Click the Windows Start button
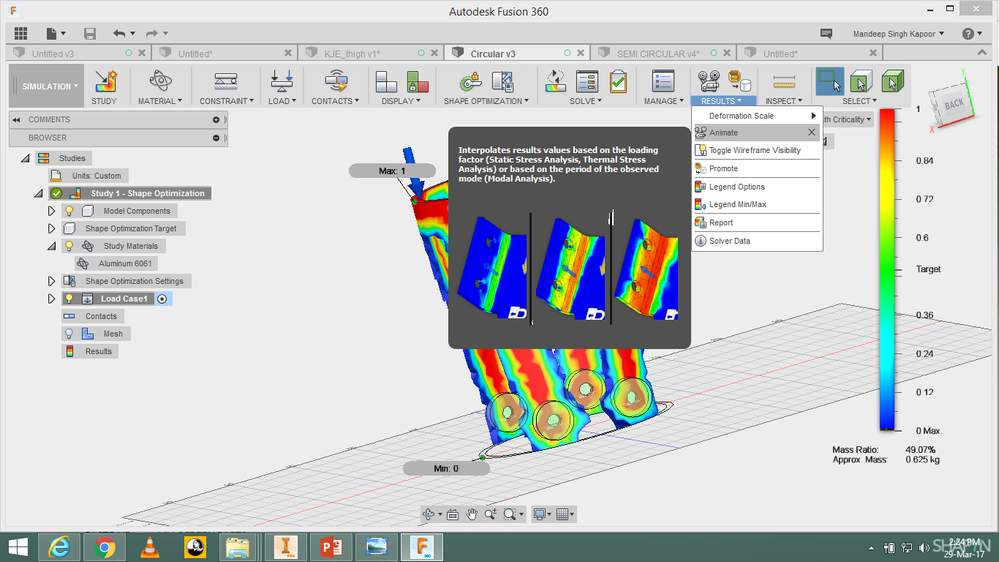Image resolution: width=999 pixels, height=562 pixels. tap(18, 547)
